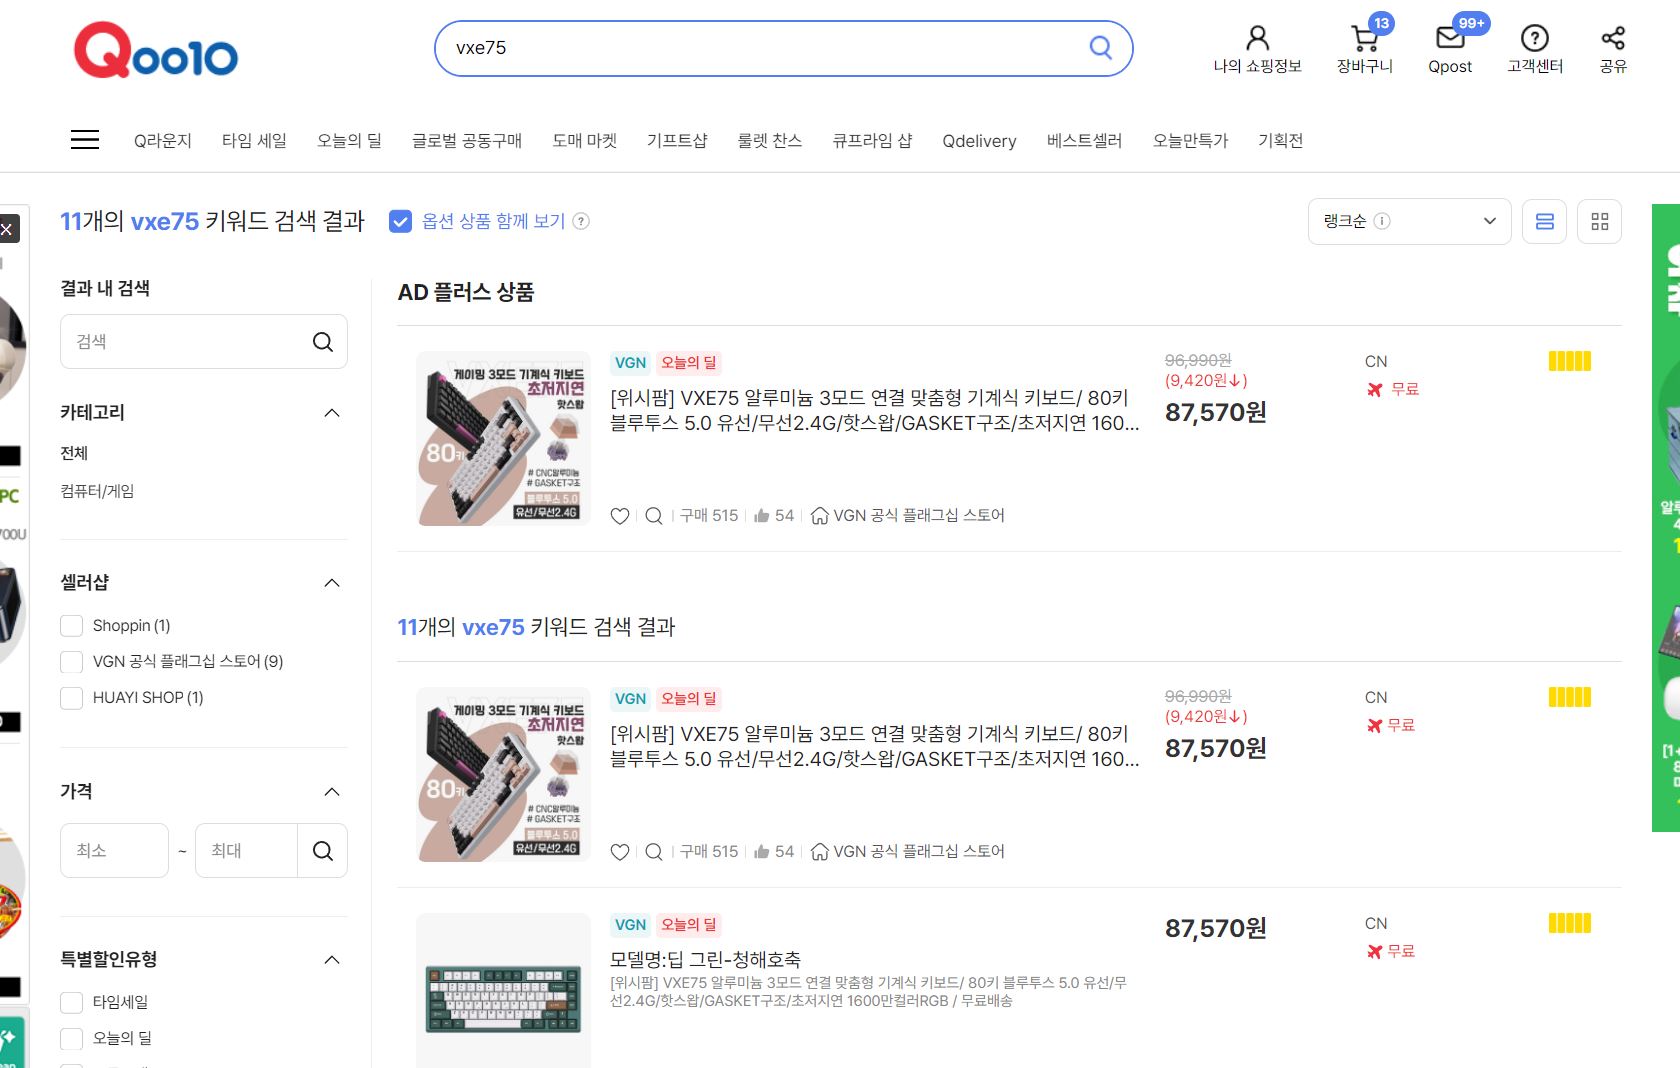Open the 룰렛 찬스 menu

coord(770,141)
